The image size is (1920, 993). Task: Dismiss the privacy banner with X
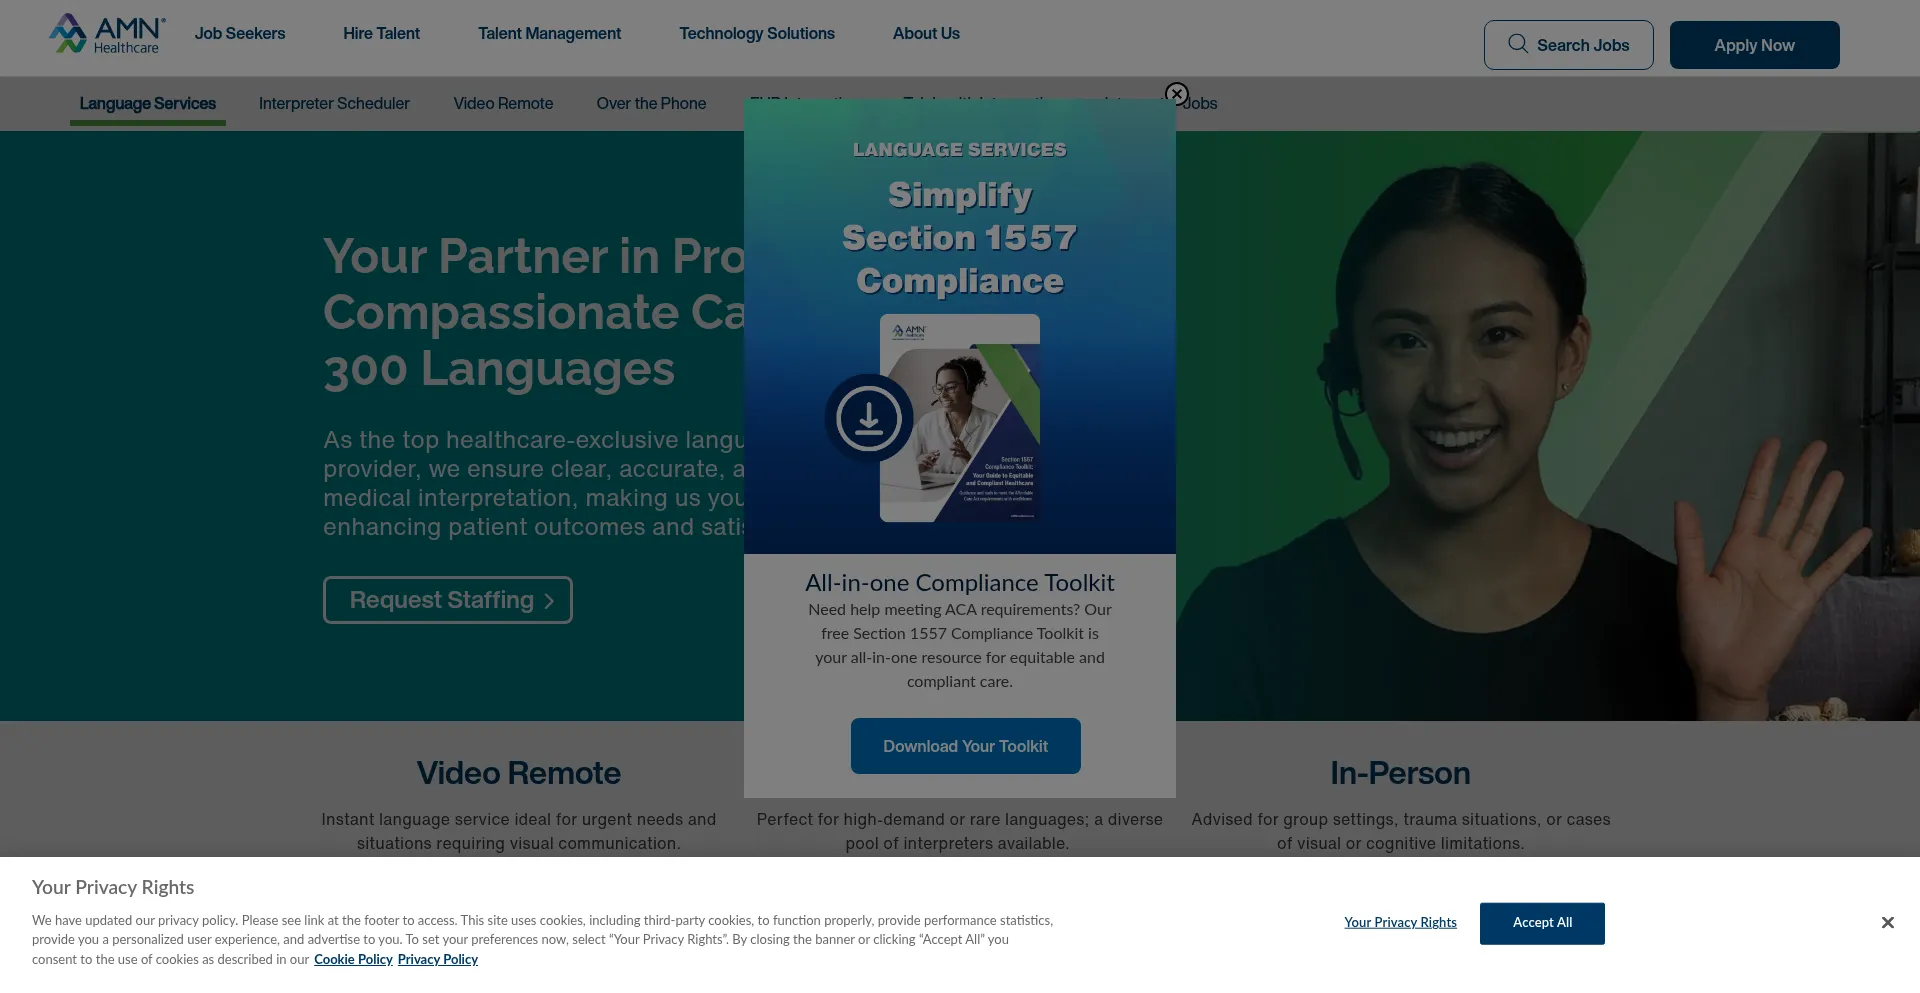(1887, 922)
